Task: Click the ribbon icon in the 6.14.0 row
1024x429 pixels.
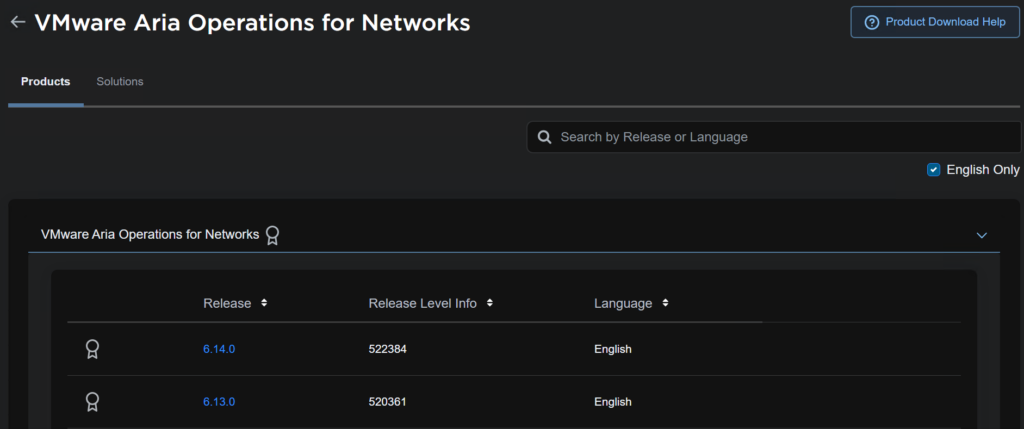Action: pos(92,349)
